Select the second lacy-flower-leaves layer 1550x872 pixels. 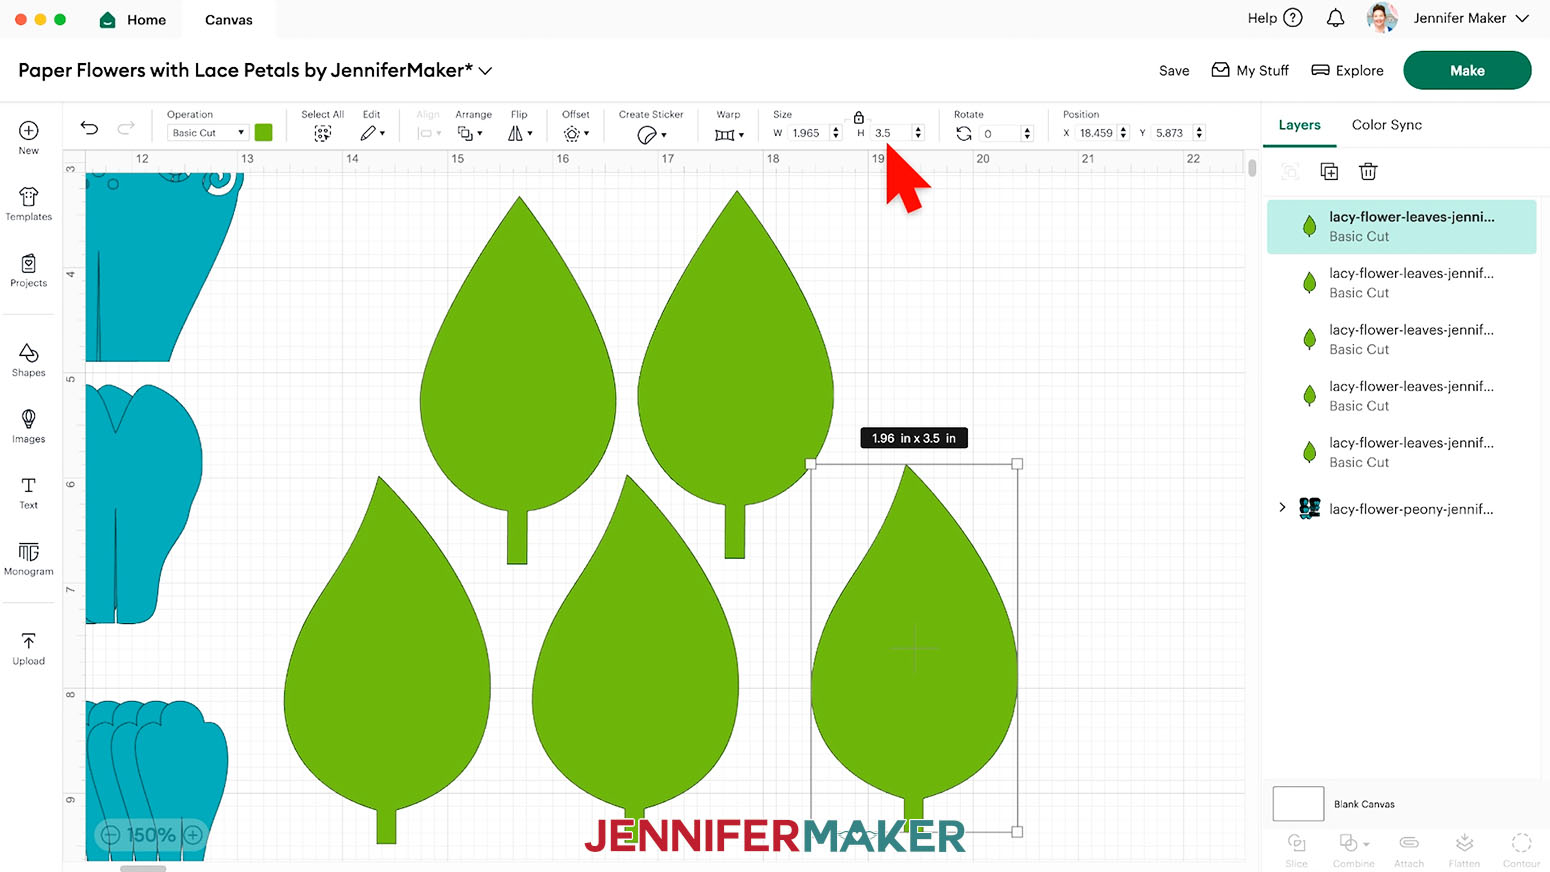point(1401,283)
